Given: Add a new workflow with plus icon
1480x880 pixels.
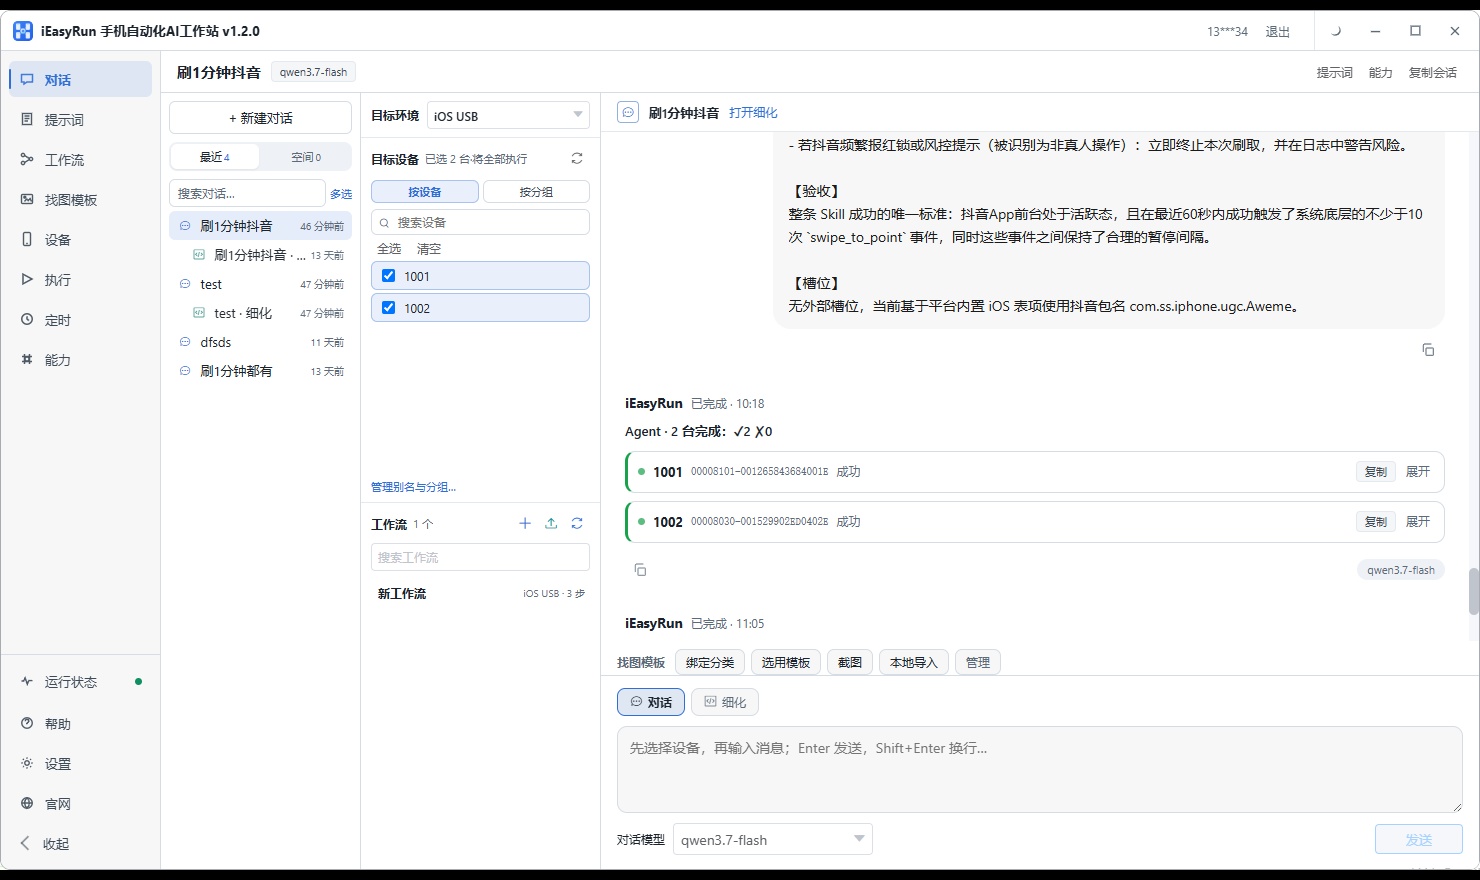Looking at the screenshot, I should [x=525, y=523].
